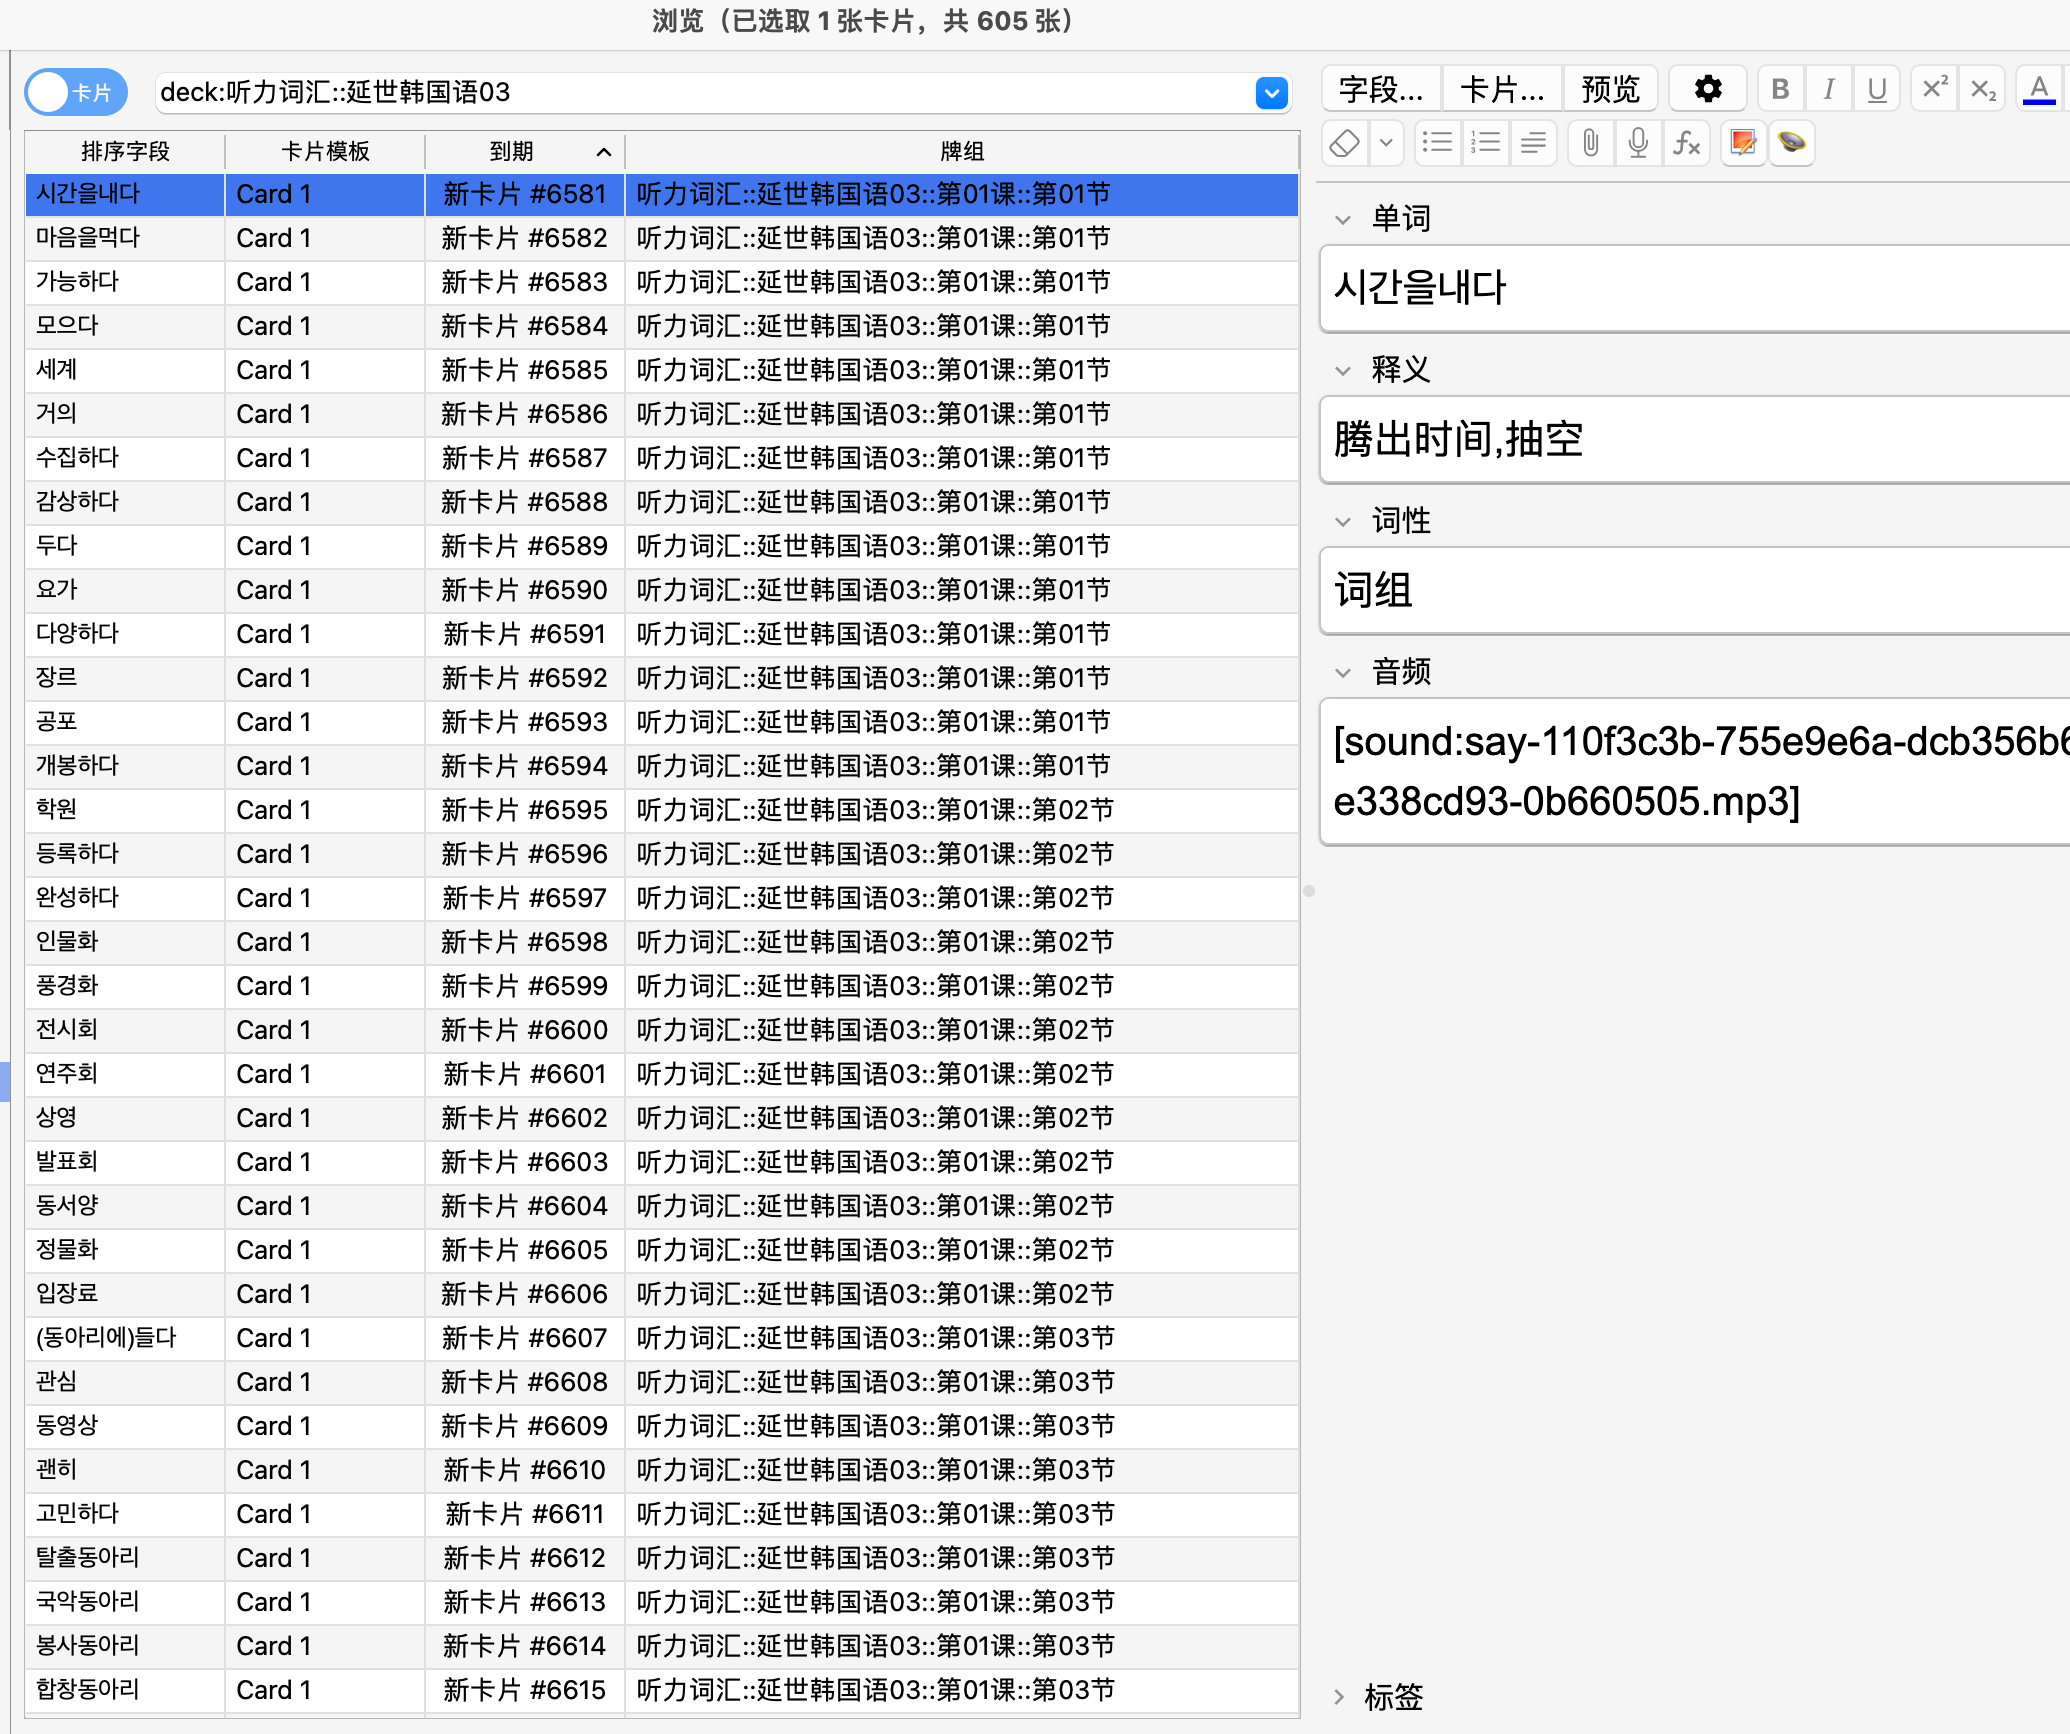Insert an ordered numbered list
Screen dimensions: 2070x1734
tap(1486, 143)
